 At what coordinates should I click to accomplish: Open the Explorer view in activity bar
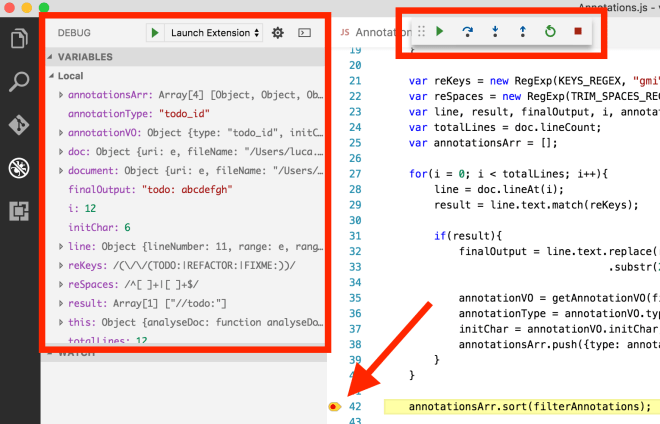[x=19, y=39]
